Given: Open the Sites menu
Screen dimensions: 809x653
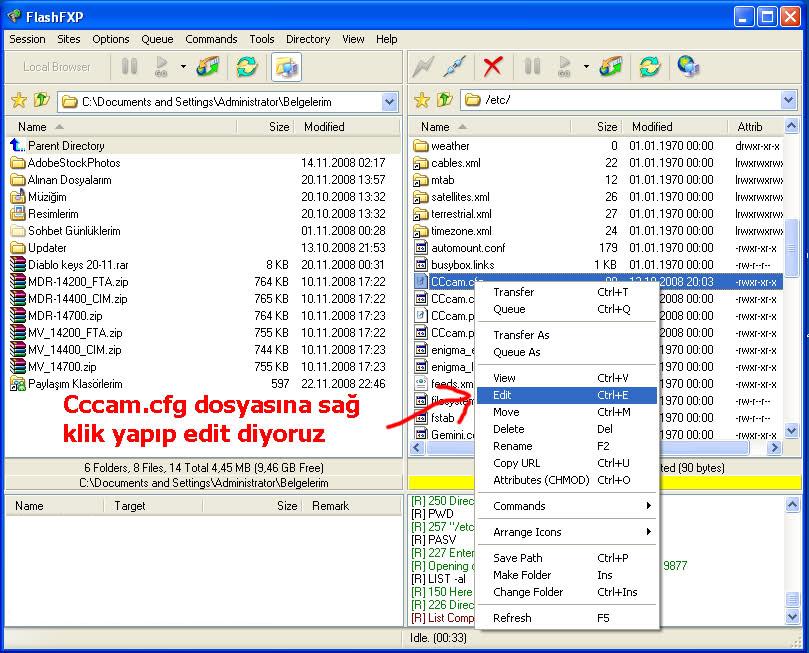Looking at the screenshot, I should (69, 39).
